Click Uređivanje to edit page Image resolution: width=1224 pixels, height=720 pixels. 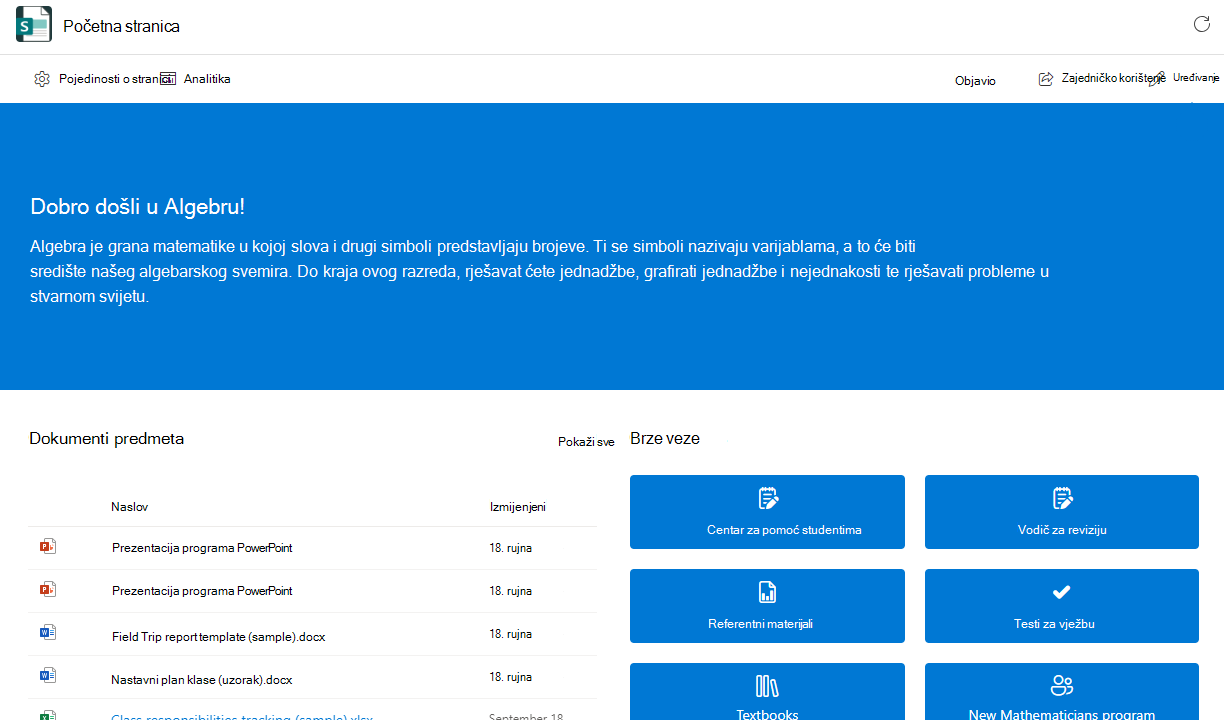point(1196,78)
